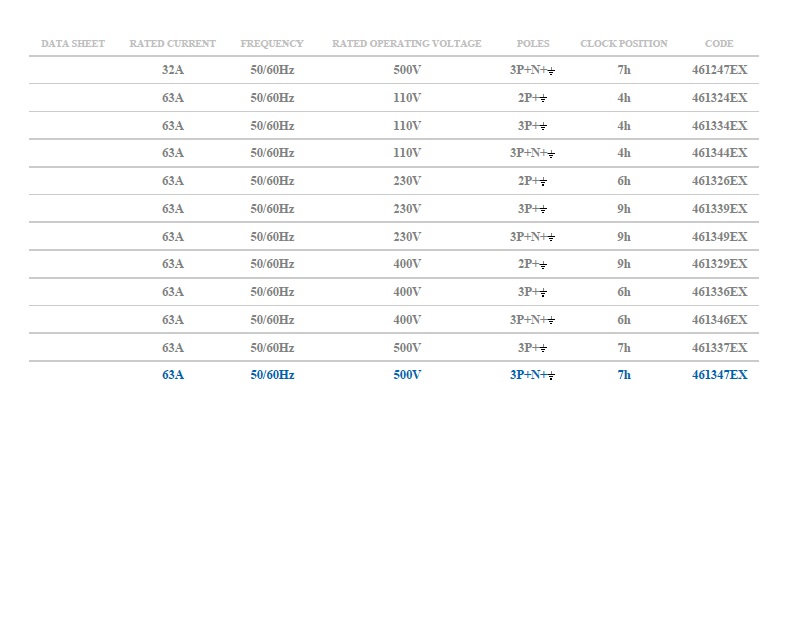Open code 461329EX
This screenshot has width=807, height=624.
pos(719,264)
